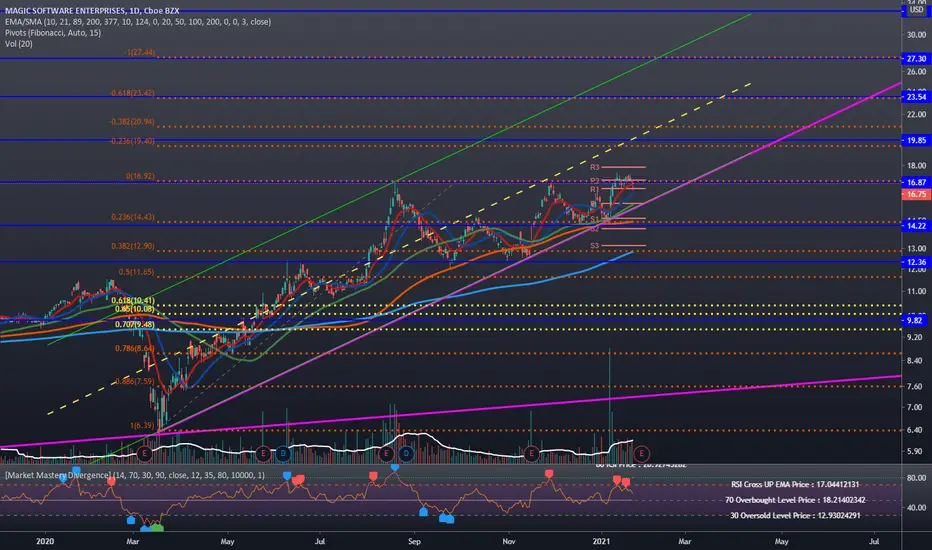932x550 pixels.
Task: Click the earnings E marker near March 2020
Action: [x=144, y=454]
